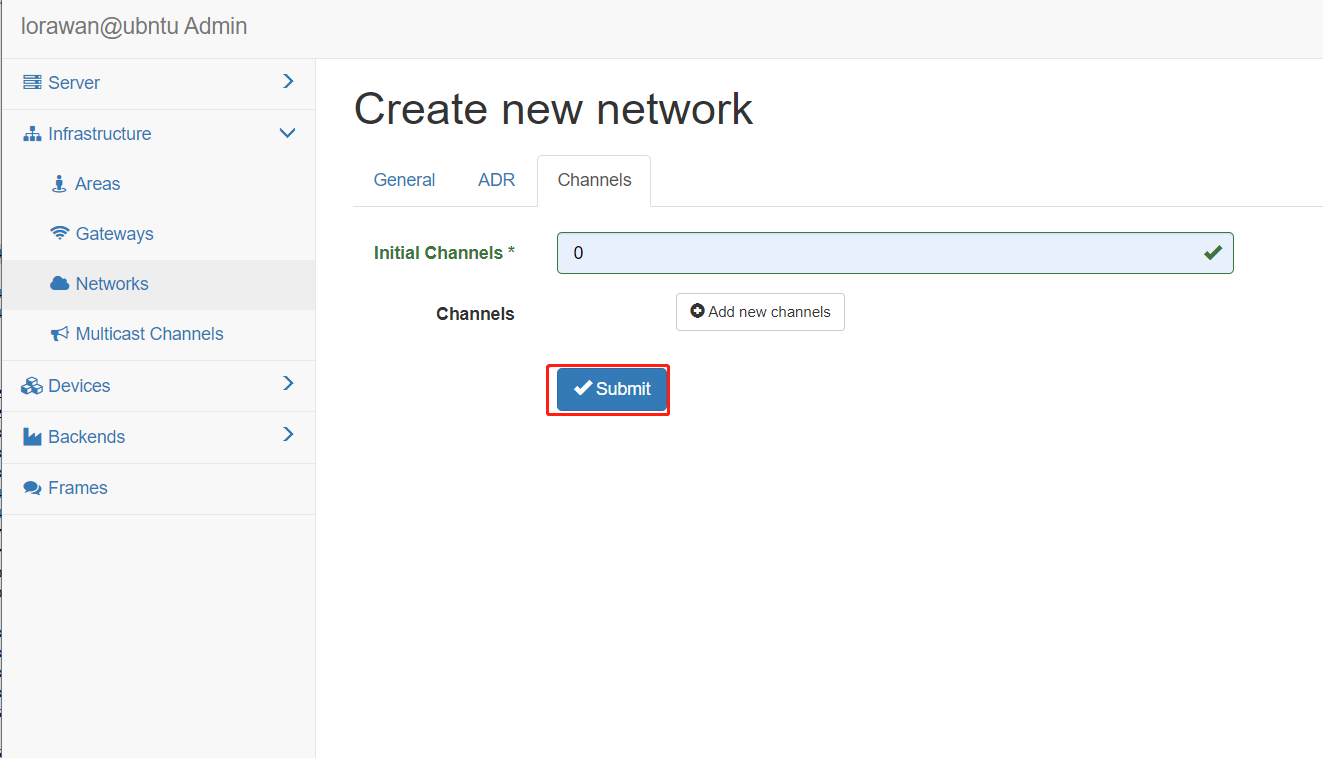Click the Initial Channels label
The width and height of the screenshot is (1323, 758).
(444, 253)
